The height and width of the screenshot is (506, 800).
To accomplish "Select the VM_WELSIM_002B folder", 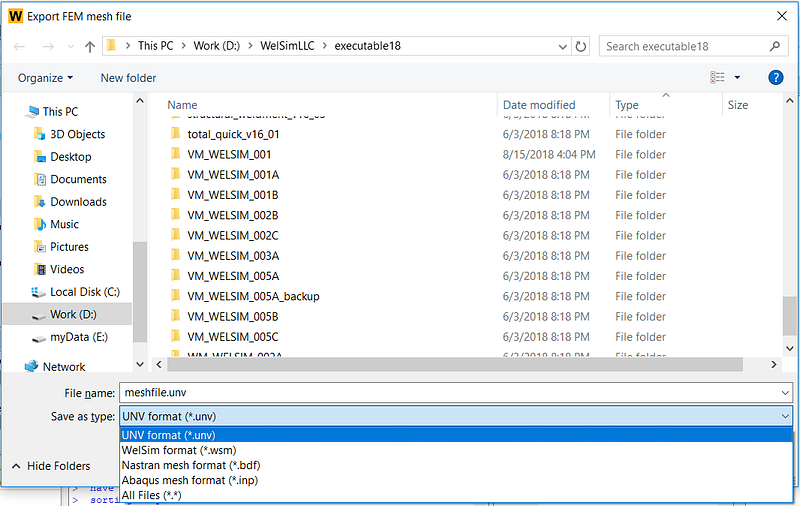I will [233, 215].
